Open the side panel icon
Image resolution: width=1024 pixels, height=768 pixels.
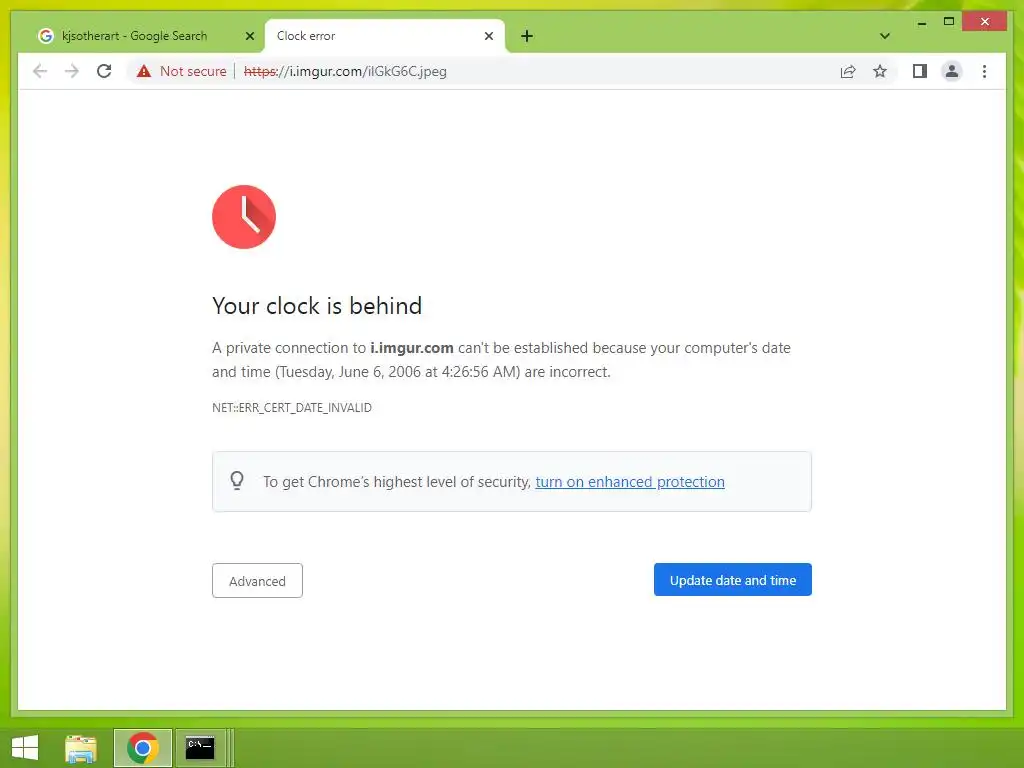920,71
